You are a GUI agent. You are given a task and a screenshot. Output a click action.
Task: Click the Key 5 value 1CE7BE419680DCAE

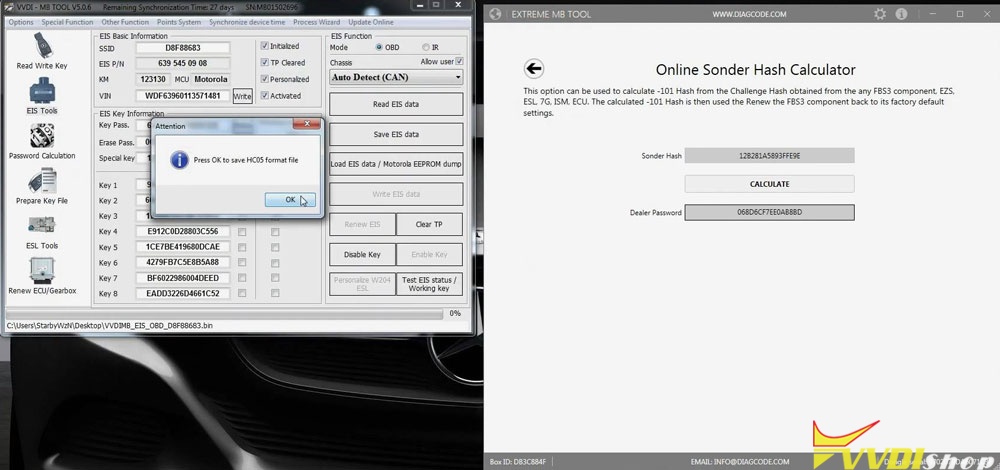pos(182,247)
